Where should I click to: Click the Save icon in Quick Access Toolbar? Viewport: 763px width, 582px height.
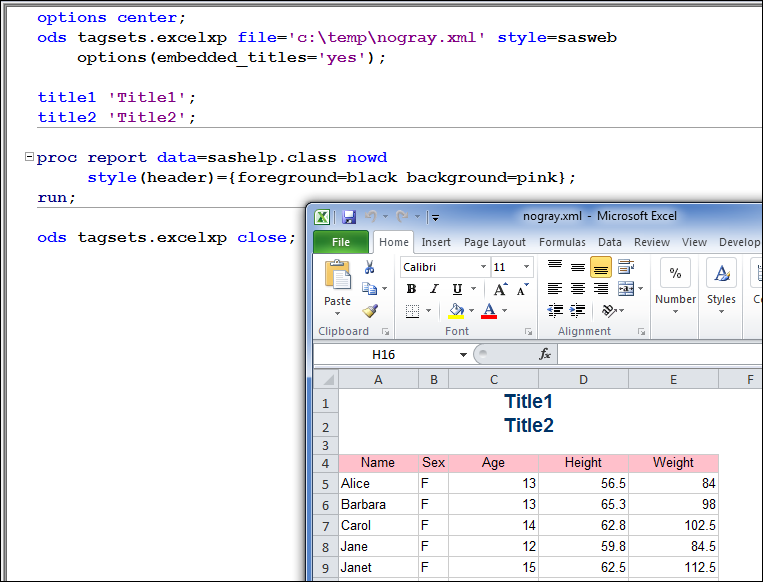tap(349, 216)
